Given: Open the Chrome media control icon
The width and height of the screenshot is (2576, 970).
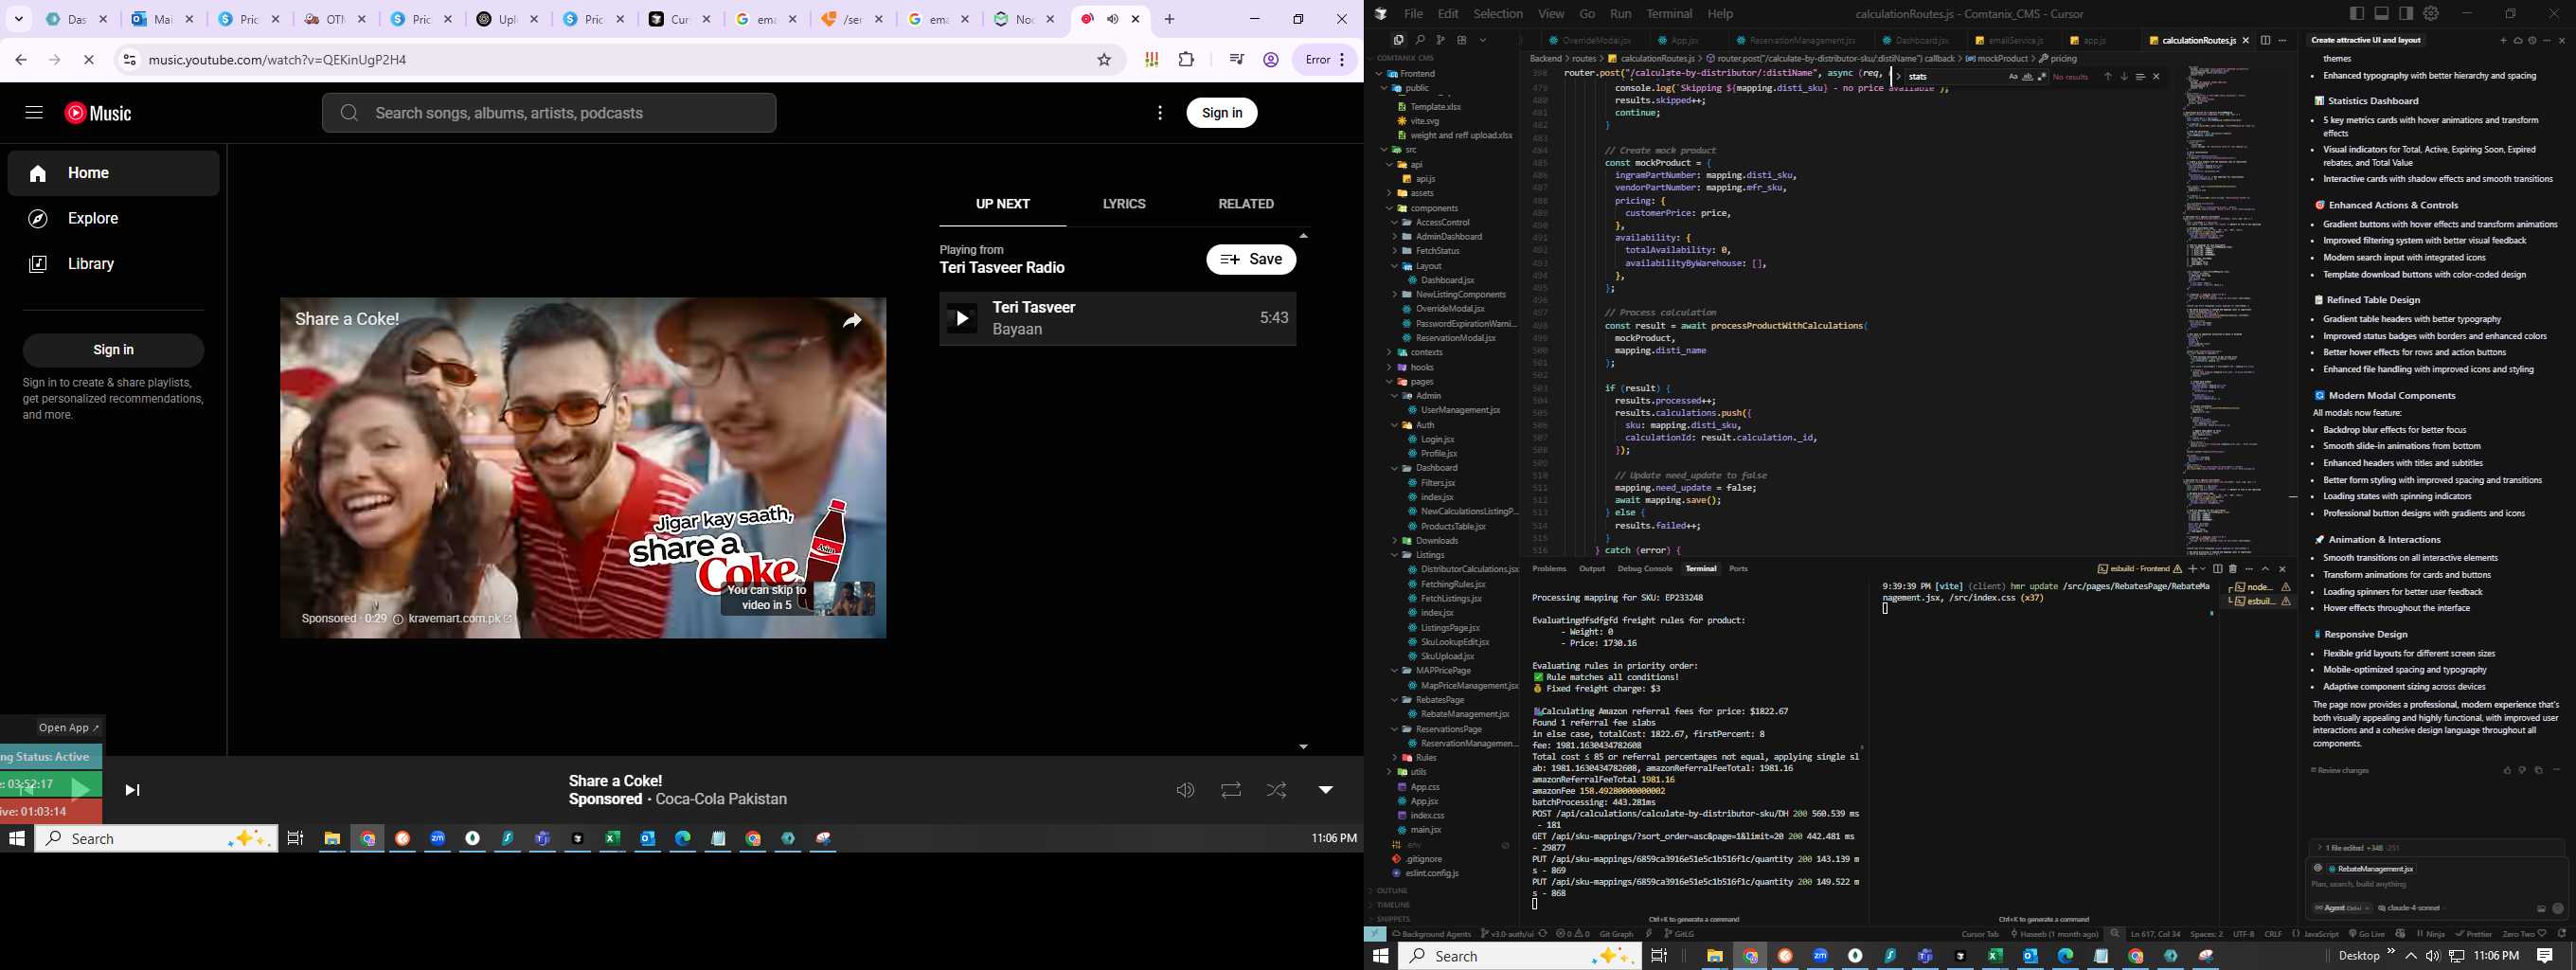Looking at the screenshot, I should [x=1236, y=60].
